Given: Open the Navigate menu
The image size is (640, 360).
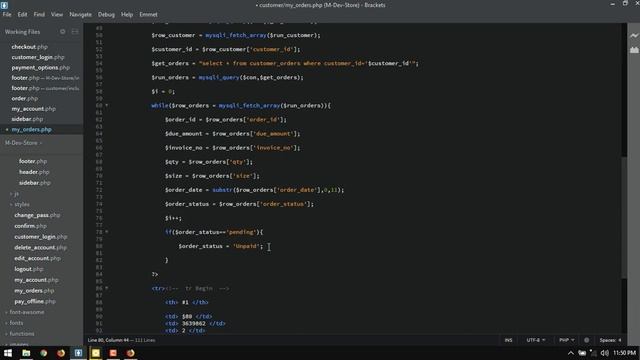Looking at the screenshot, I should click(80, 14).
